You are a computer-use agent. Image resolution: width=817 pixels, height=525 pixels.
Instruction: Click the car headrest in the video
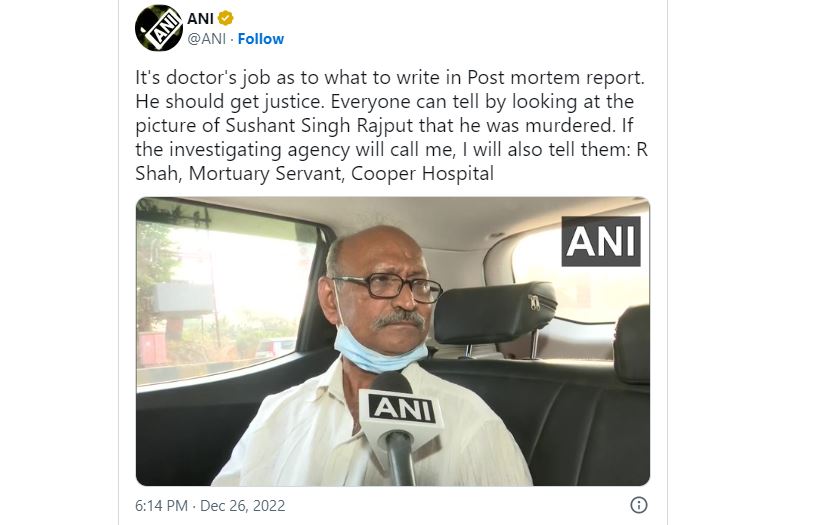493,310
